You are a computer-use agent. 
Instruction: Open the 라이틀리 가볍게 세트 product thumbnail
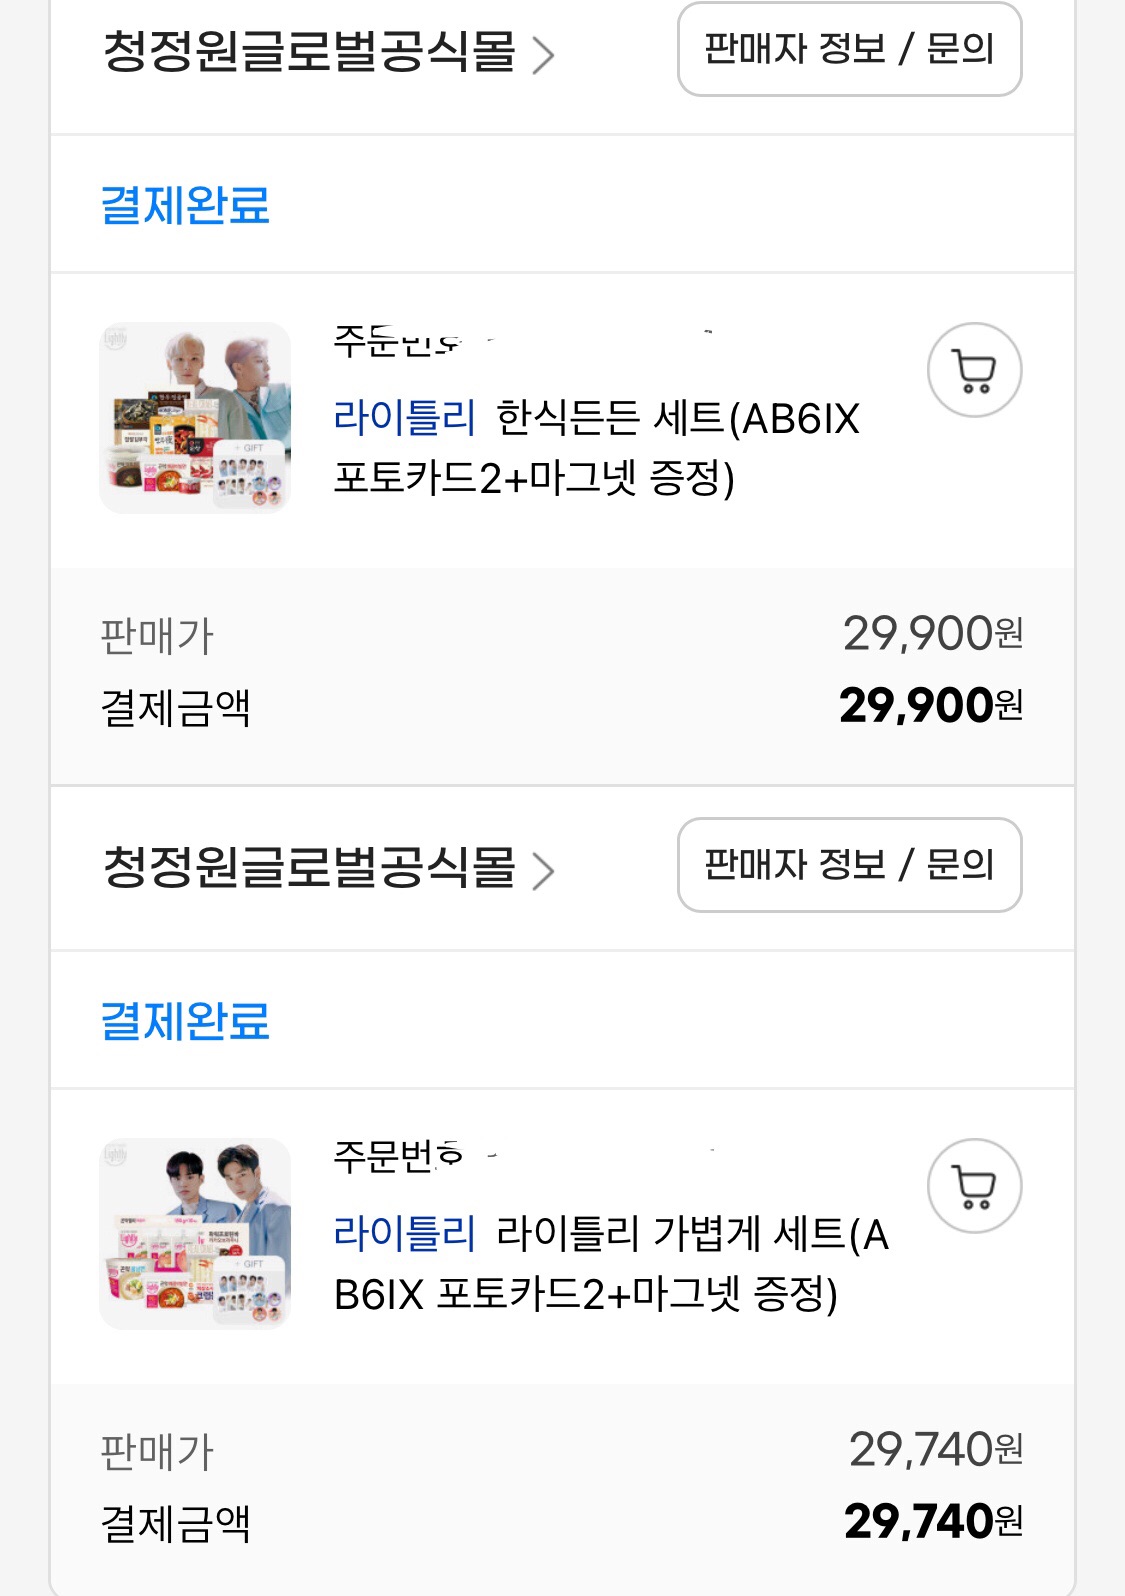[x=195, y=1234]
